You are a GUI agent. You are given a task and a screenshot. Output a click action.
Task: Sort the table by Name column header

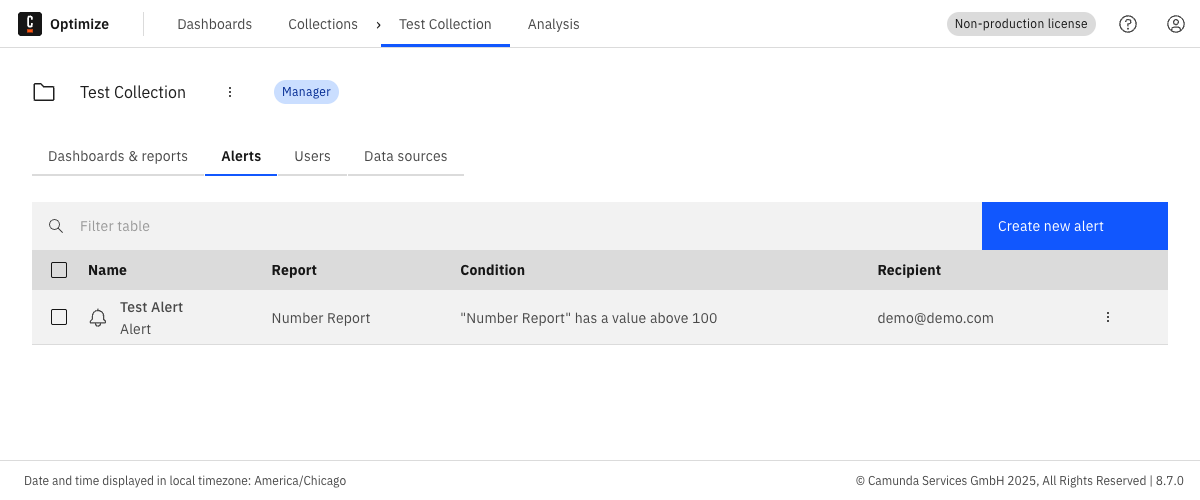(107, 270)
